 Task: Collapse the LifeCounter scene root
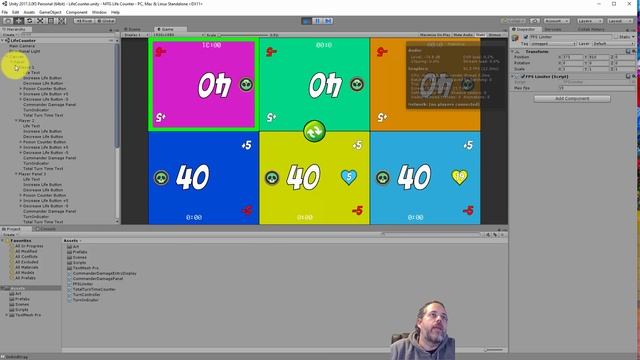click(3, 41)
